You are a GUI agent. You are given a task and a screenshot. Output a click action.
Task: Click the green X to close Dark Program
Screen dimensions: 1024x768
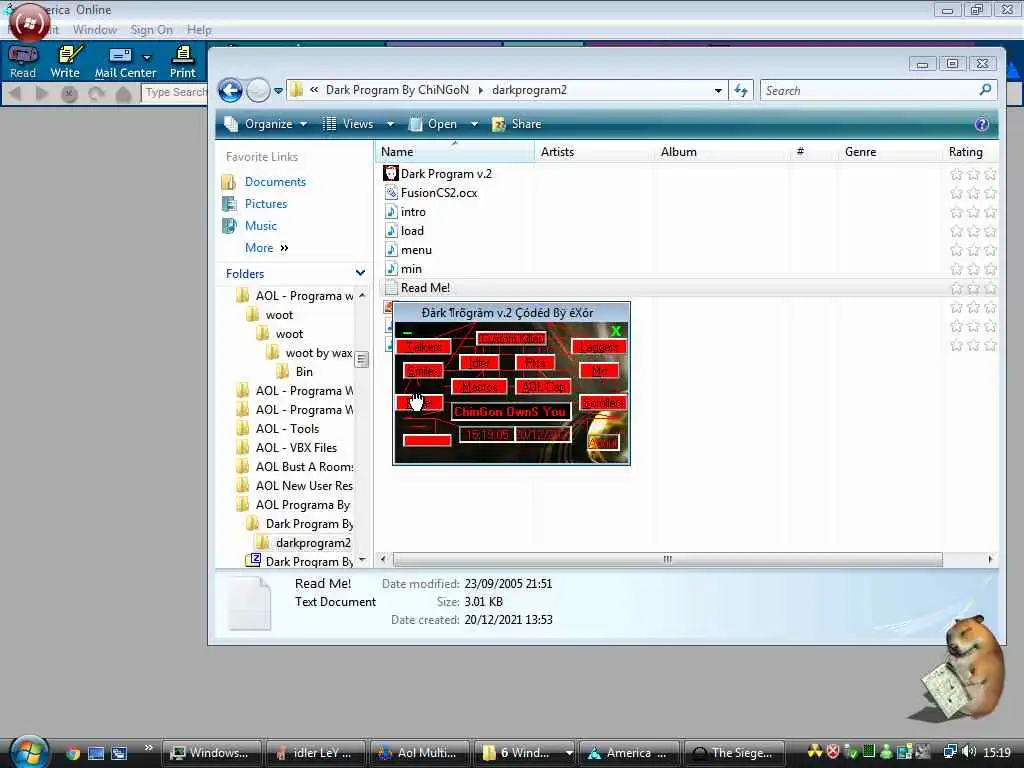pos(616,331)
